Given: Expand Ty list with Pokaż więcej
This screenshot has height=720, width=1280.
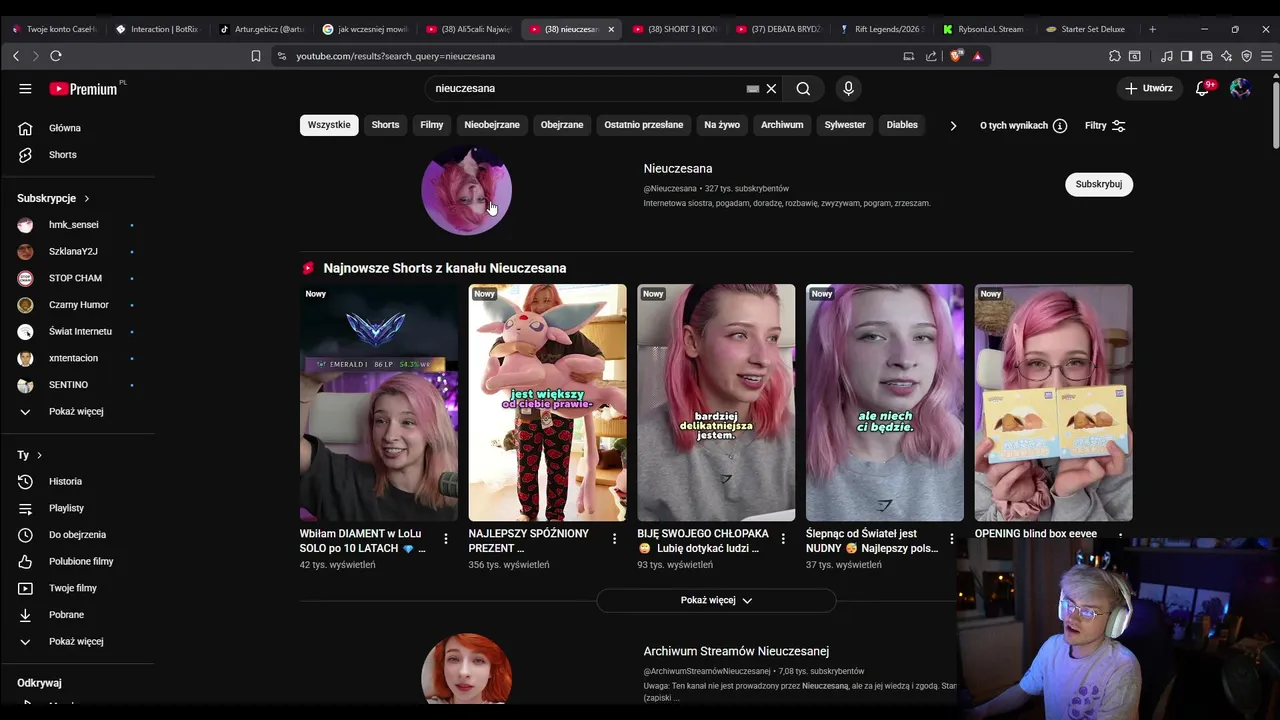Looking at the screenshot, I should coord(77,642).
